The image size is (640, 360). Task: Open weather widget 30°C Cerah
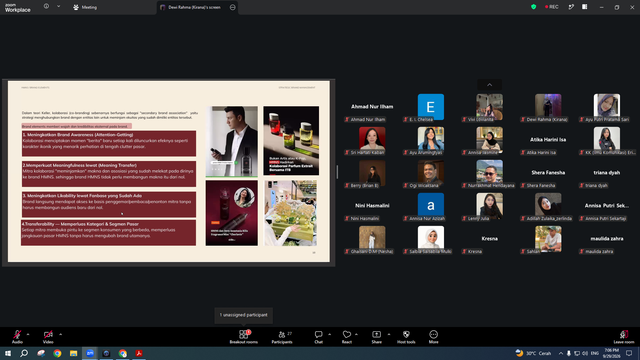(533, 353)
